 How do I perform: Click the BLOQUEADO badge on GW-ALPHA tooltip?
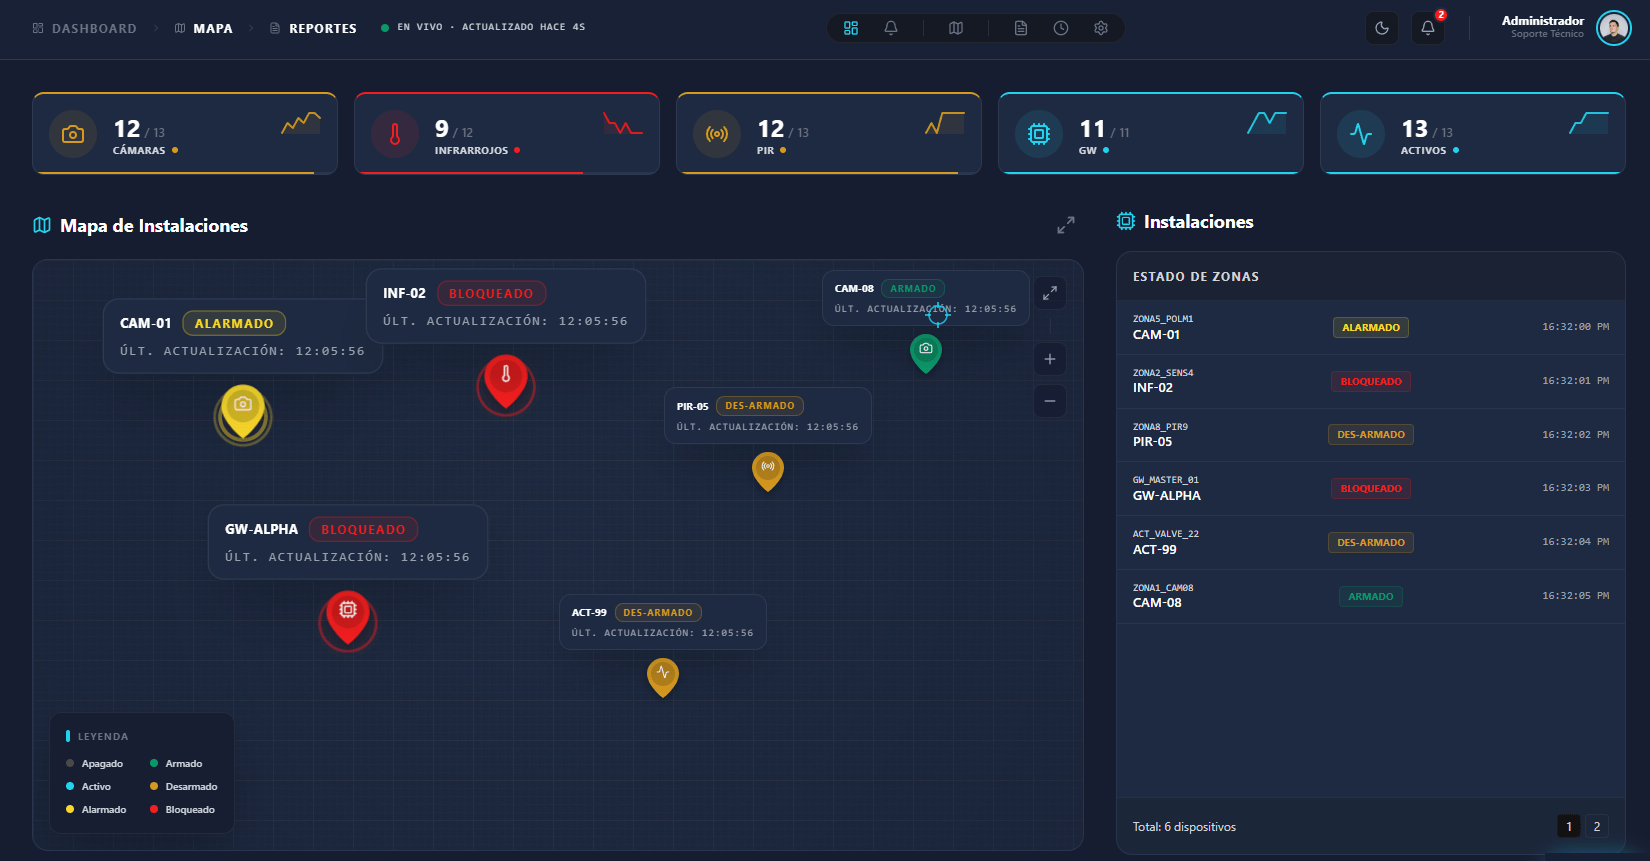363,529
